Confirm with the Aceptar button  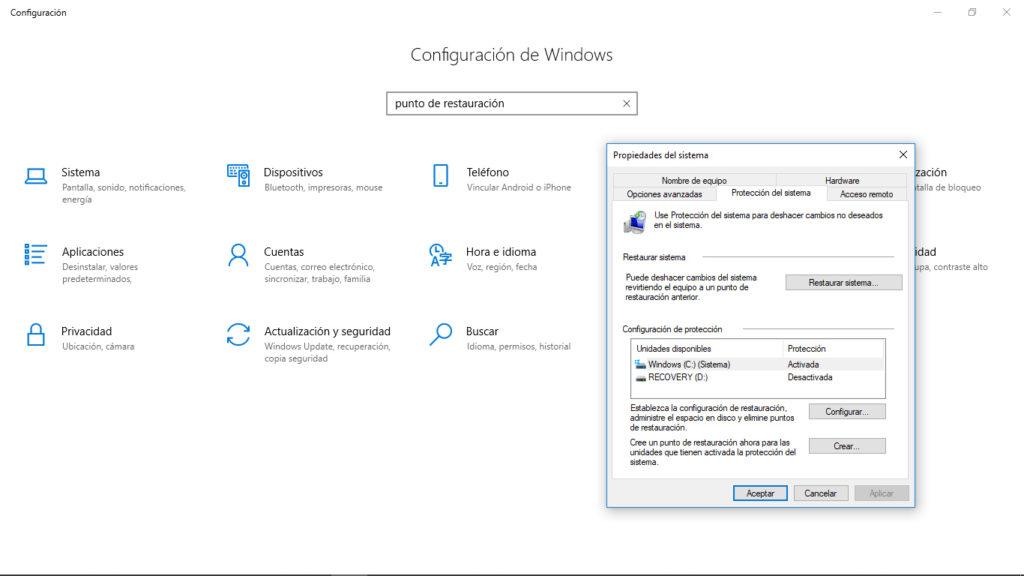[x=760, y=494]
